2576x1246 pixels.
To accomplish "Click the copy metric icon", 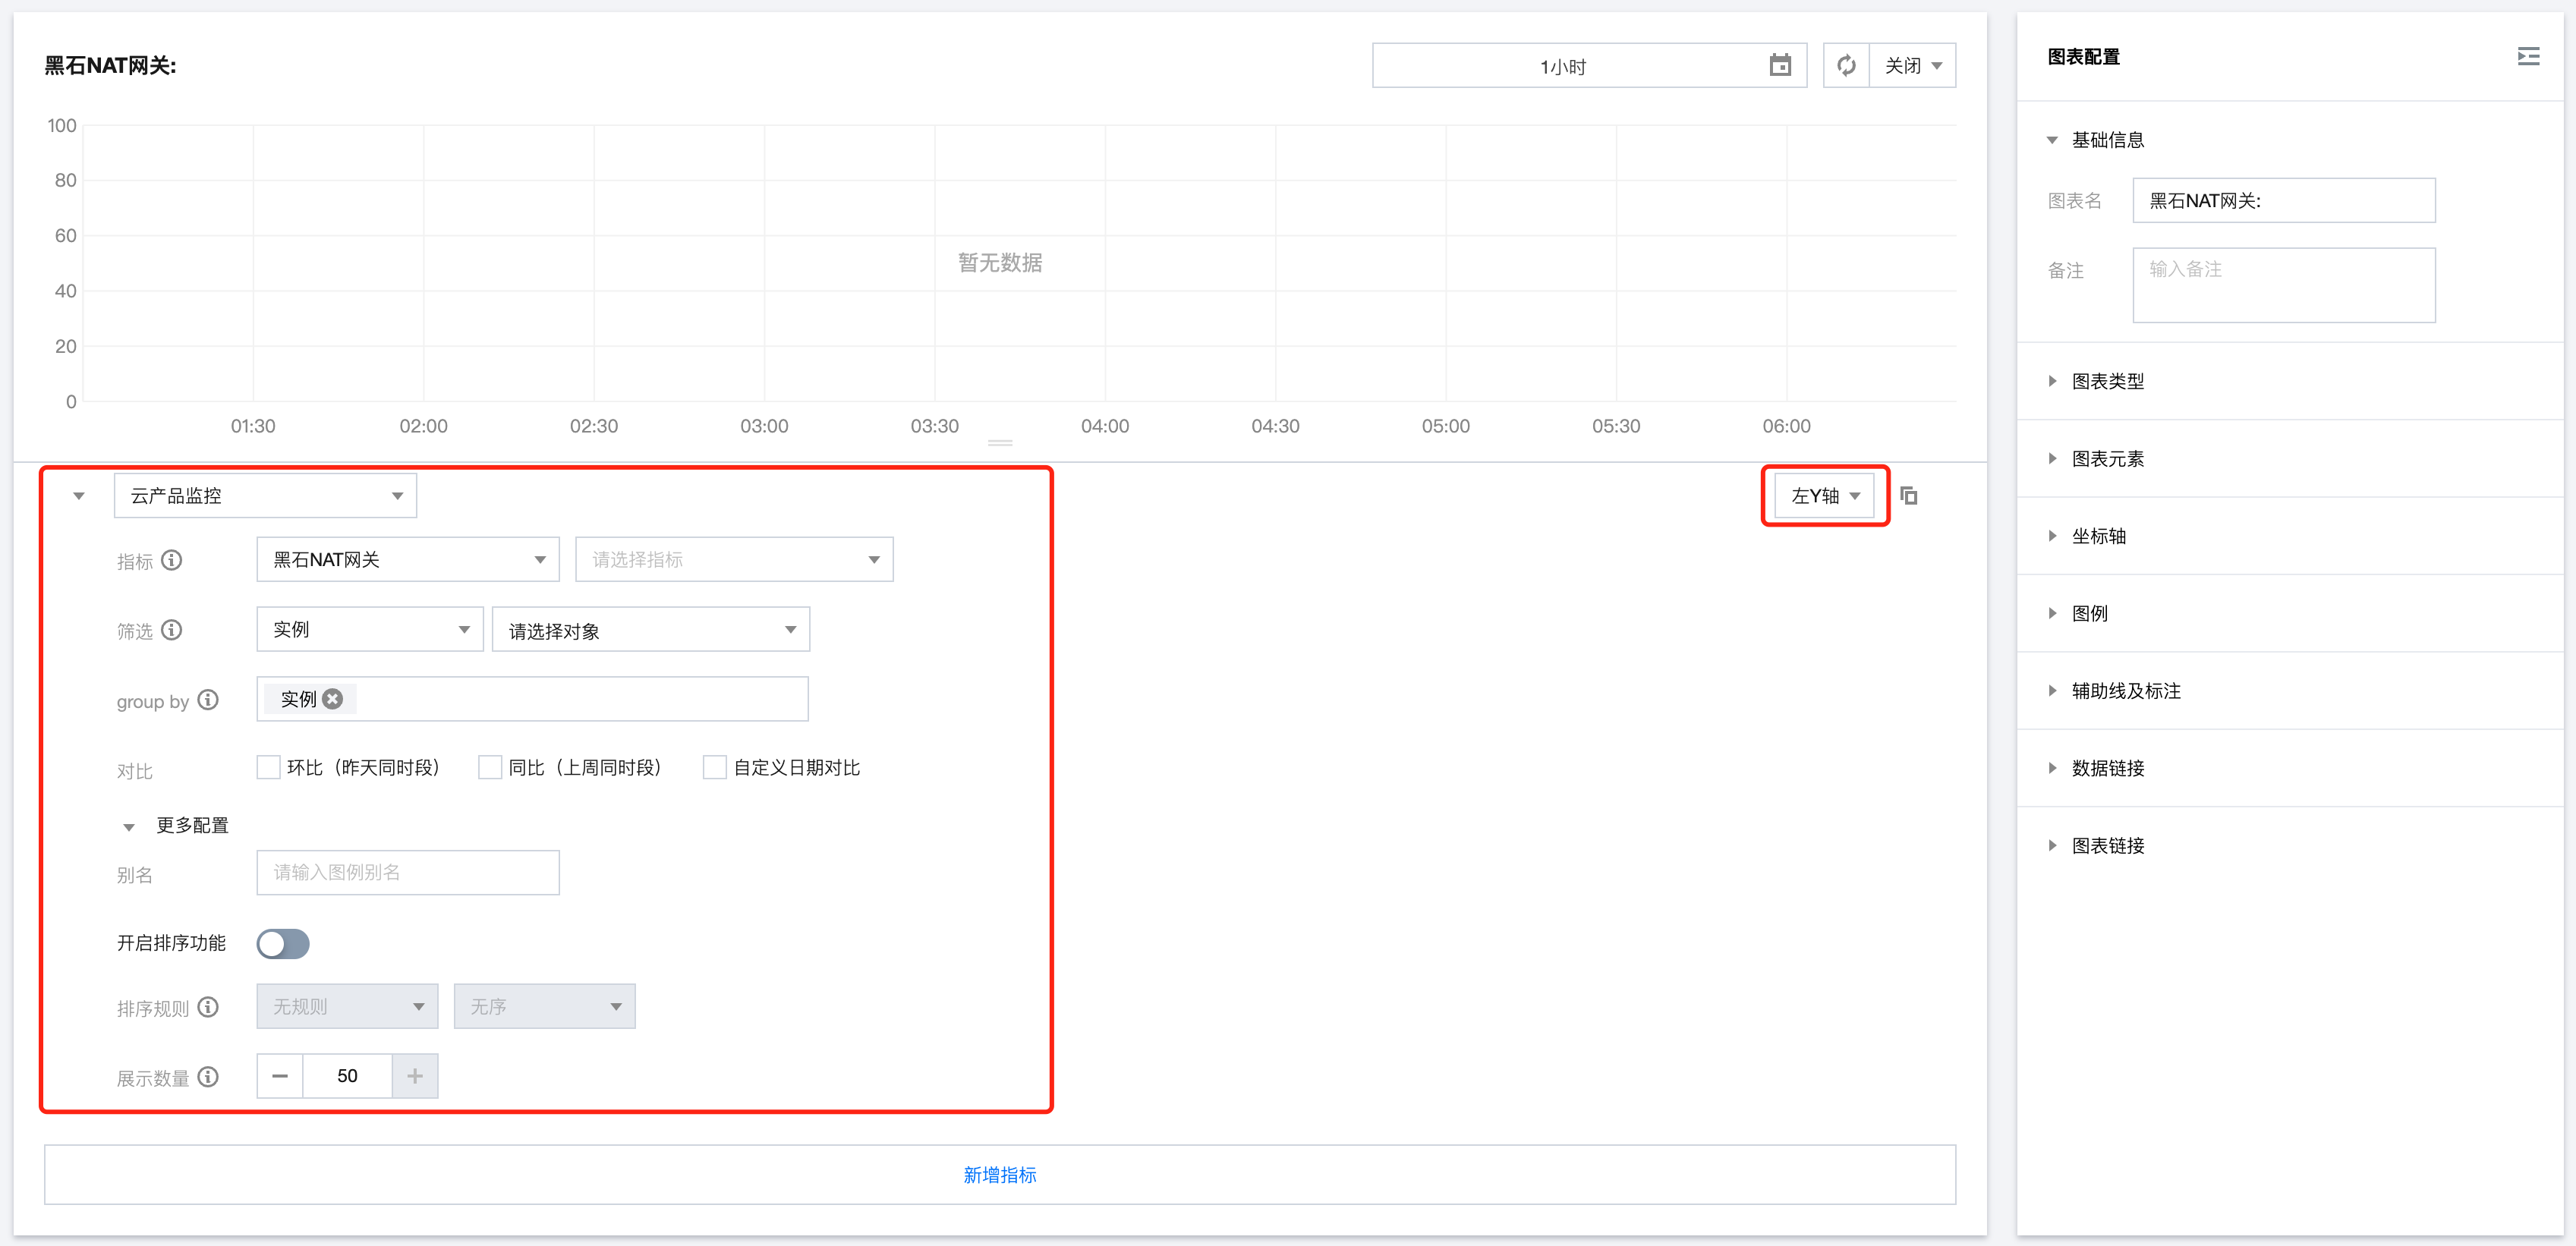I will [1908, 496].
